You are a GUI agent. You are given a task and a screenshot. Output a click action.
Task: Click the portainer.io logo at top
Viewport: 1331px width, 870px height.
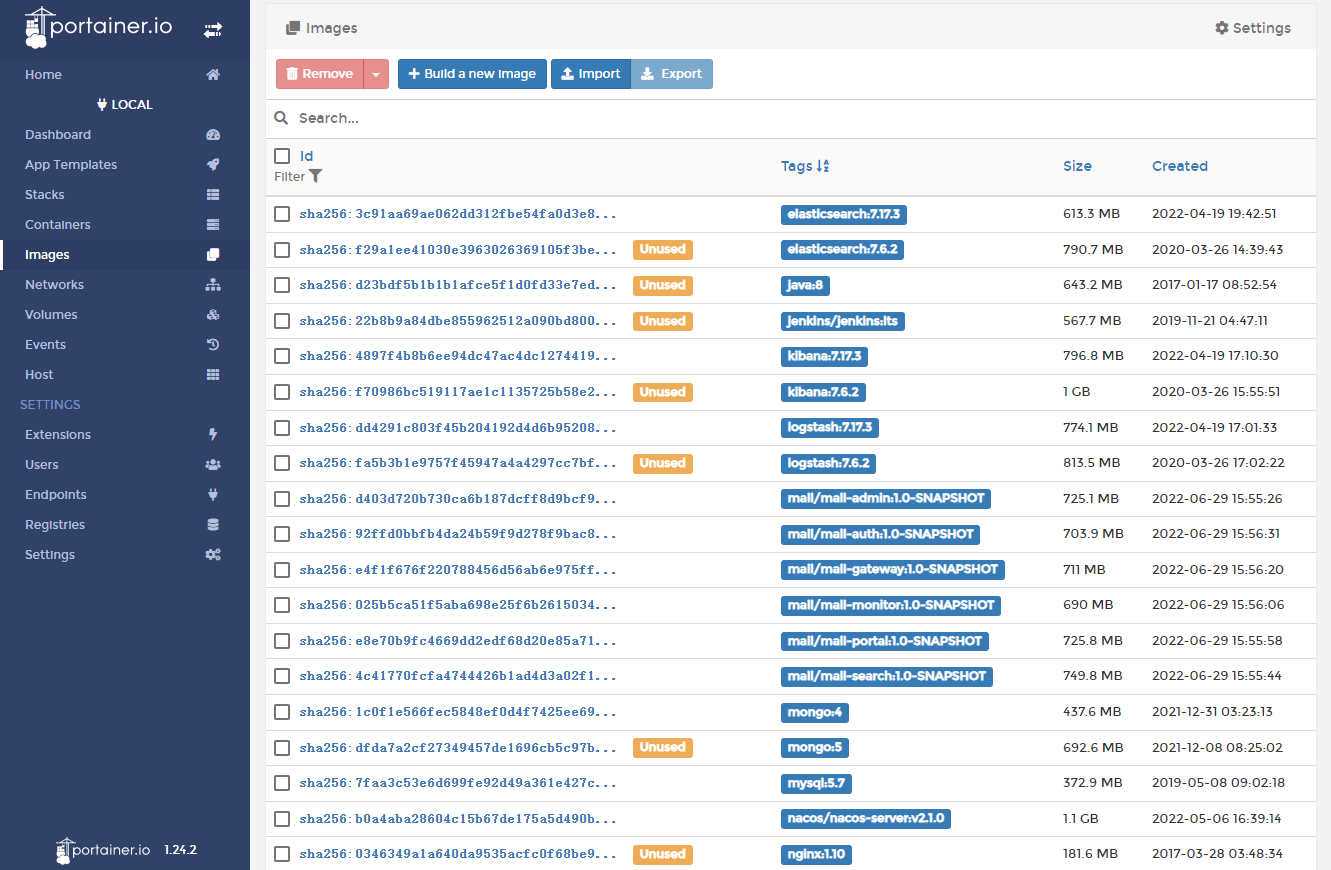click(98, 28)
